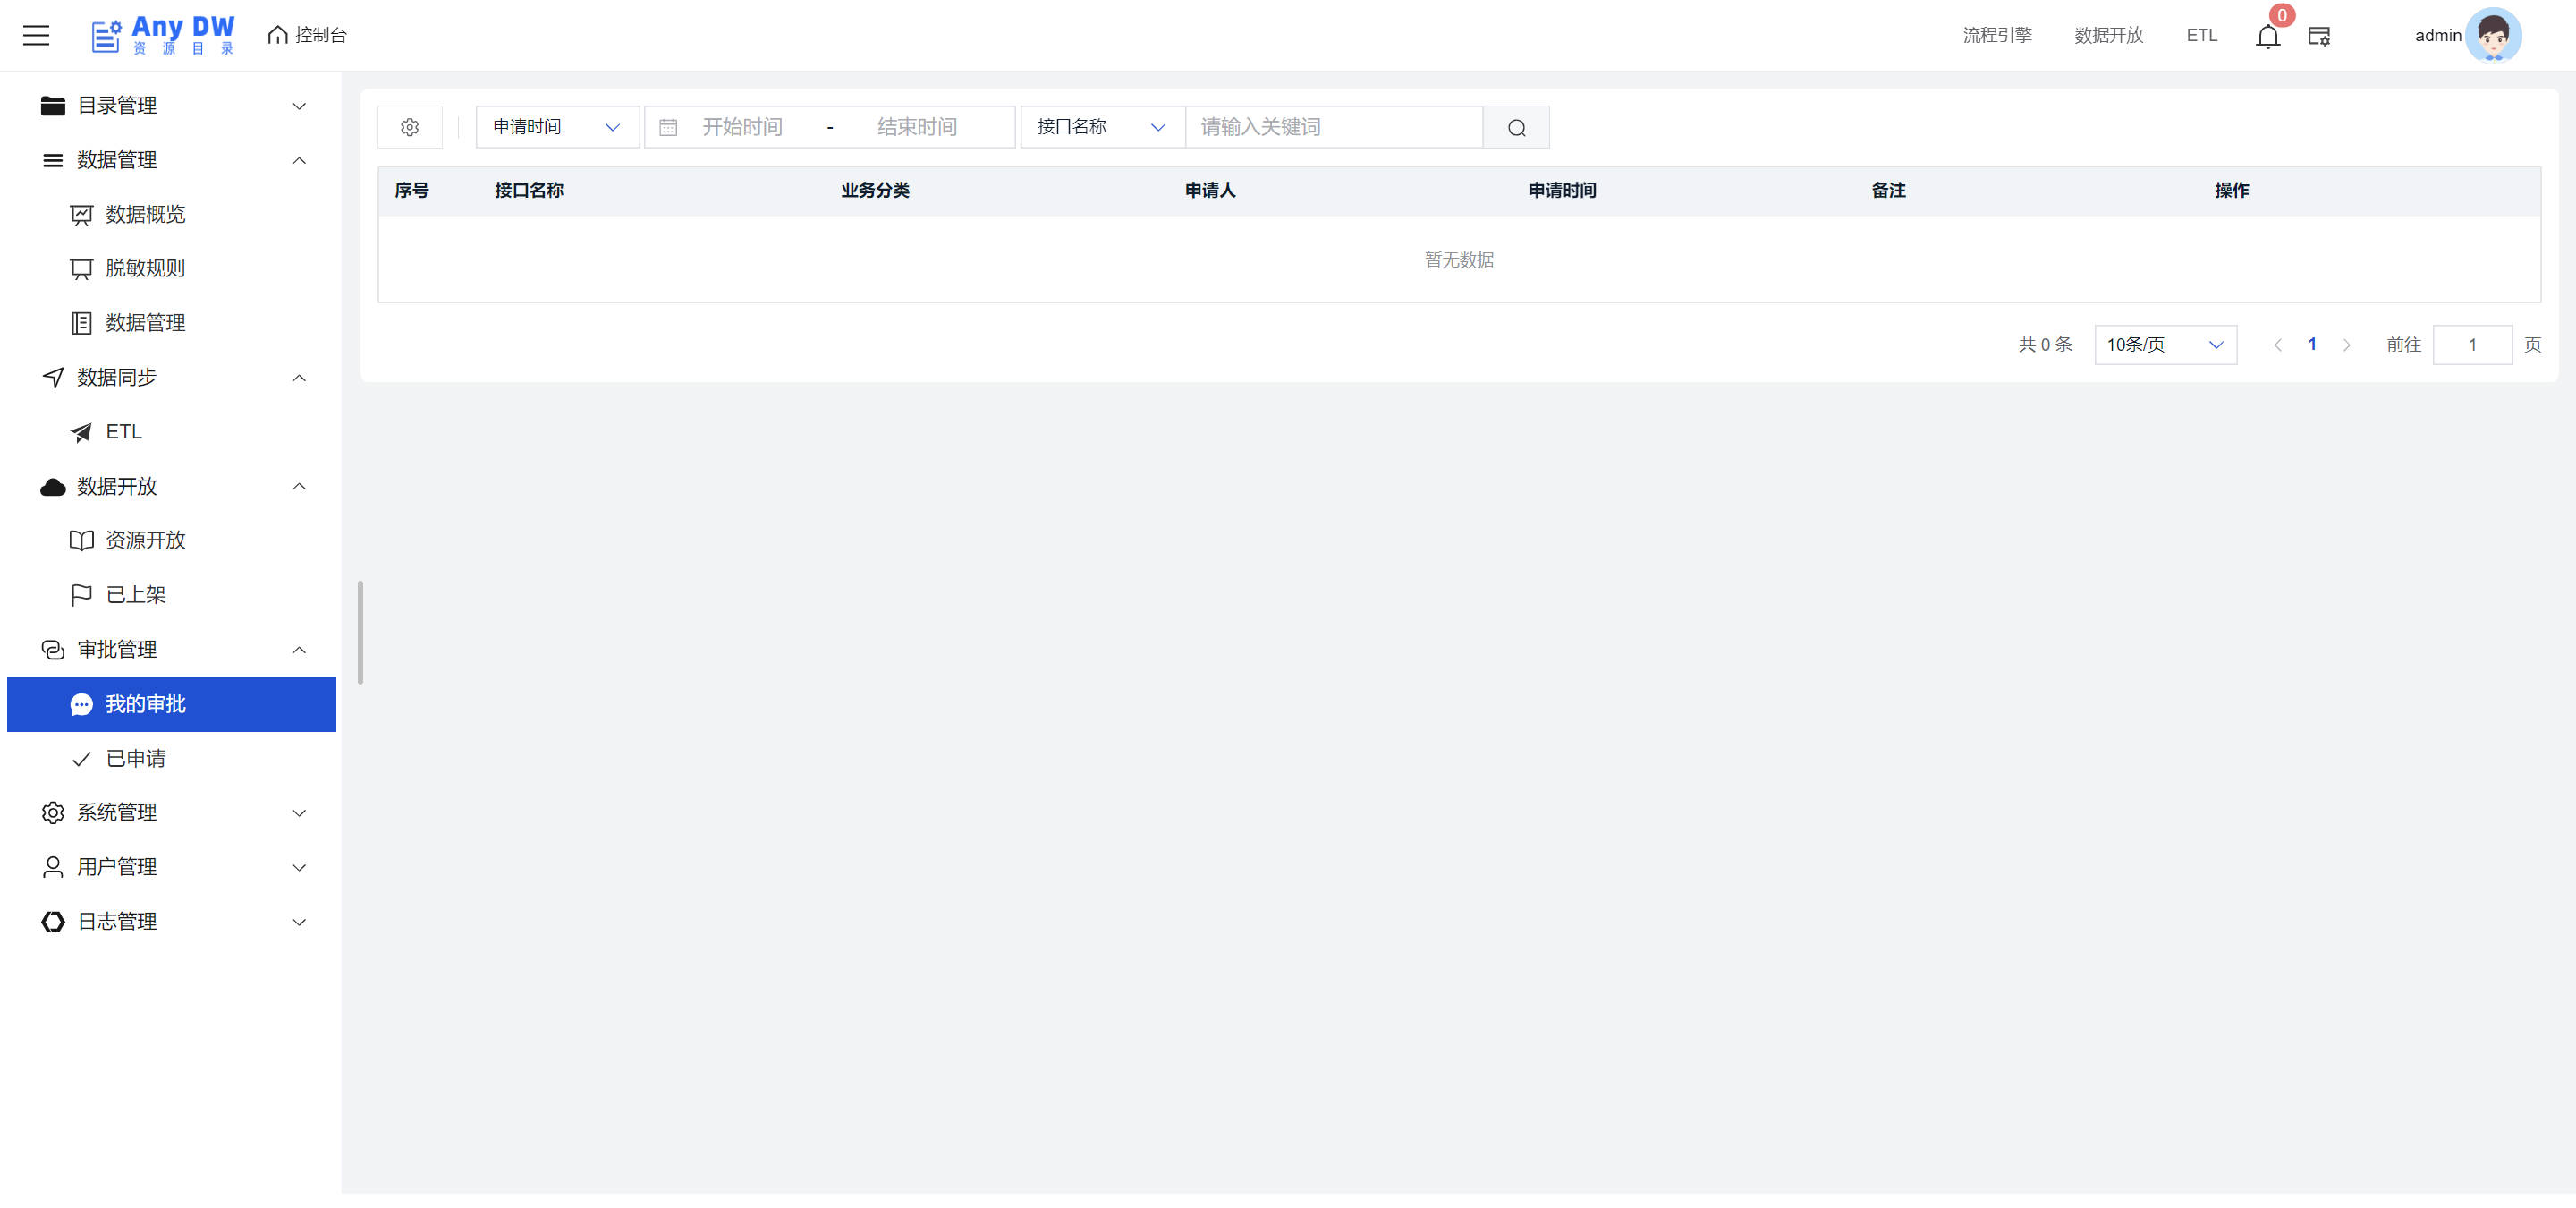Image resolution: width=2576 pixels, height=1208 pixels.
Task: Open the calendar date picker icon
Action: [x=668, y=127]
